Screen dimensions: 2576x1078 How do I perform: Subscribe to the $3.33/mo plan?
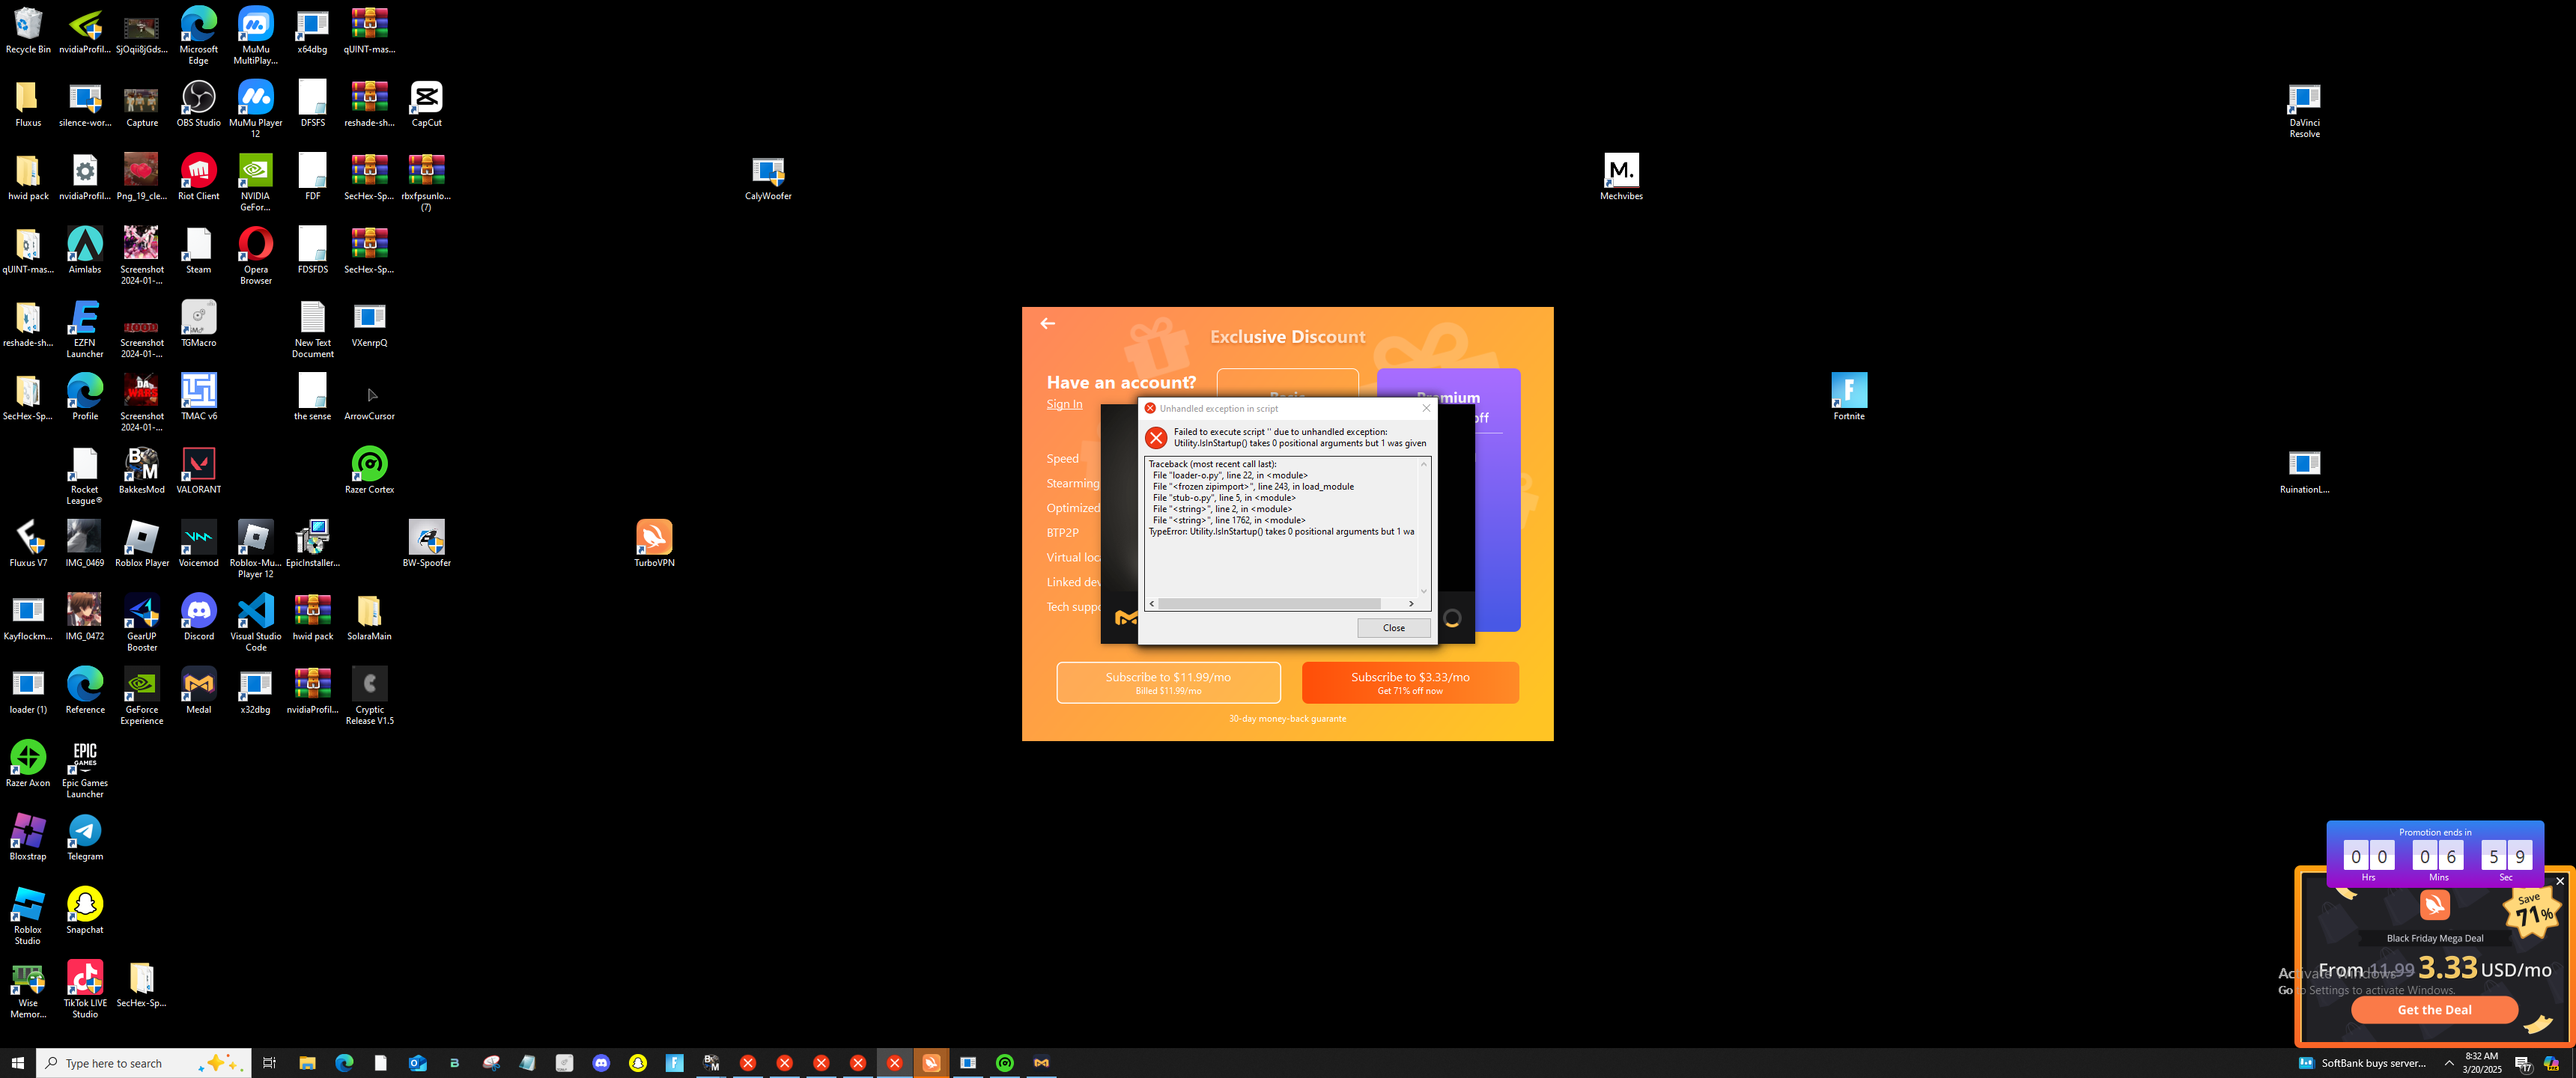(x=1409, y=683)
